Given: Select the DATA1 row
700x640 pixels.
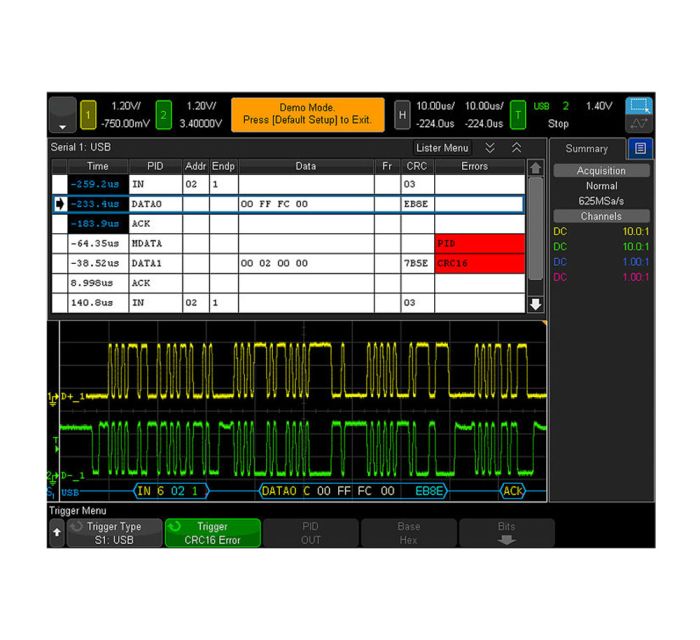Looking at the screenshot, I should (288, 263).
